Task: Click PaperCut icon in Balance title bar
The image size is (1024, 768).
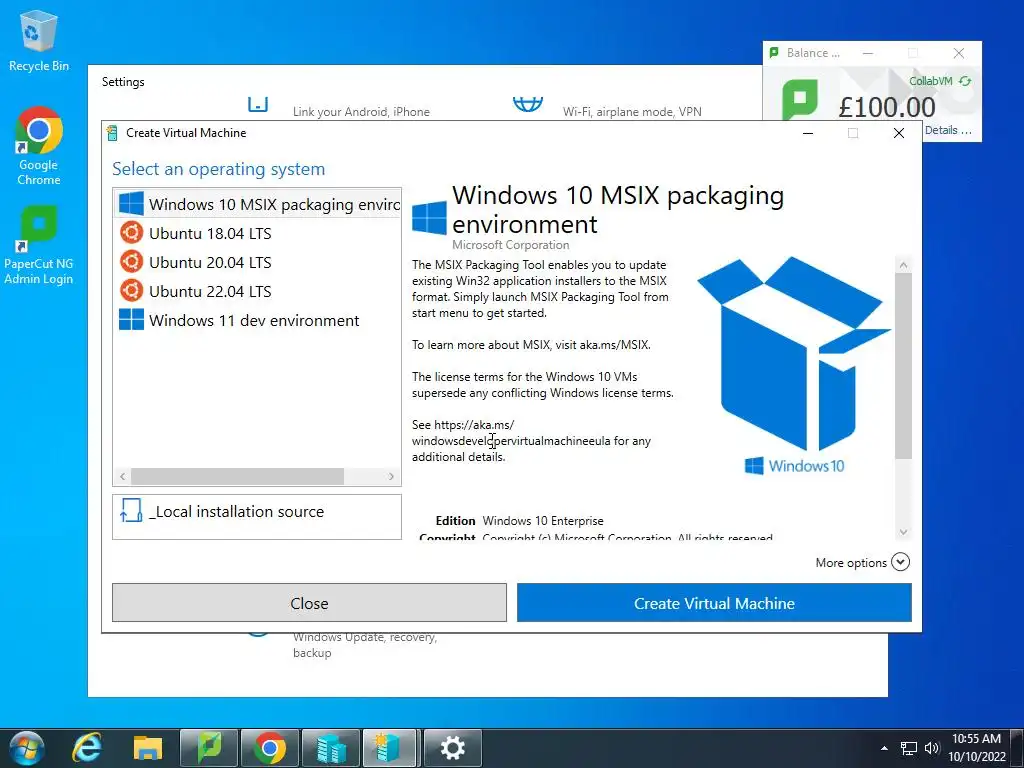Action: (774, 52)
